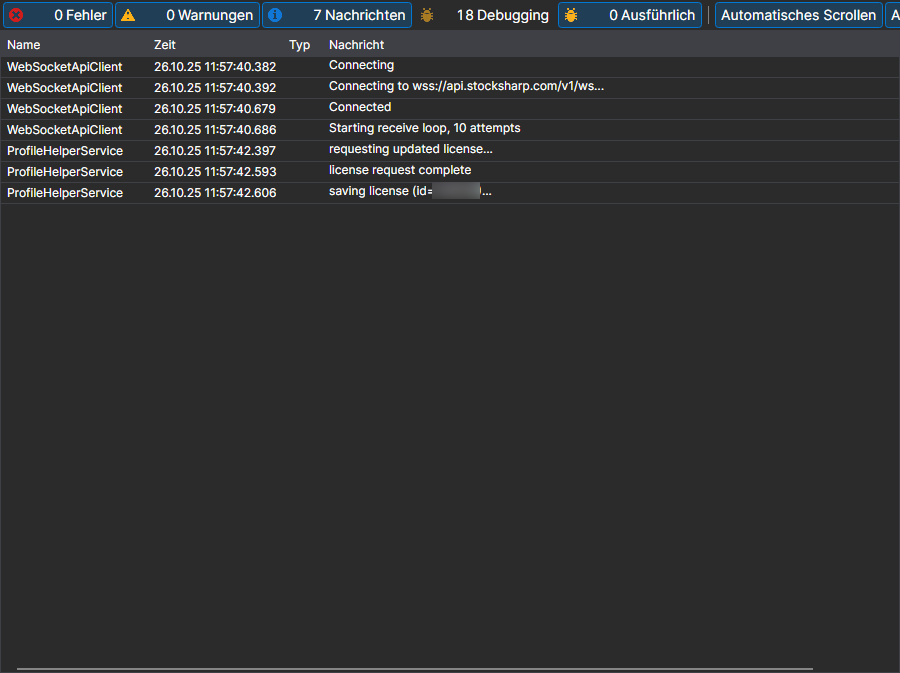
Task: Click ProfileHelperService in 'license request complete' row
Action: tap(65, 172)
